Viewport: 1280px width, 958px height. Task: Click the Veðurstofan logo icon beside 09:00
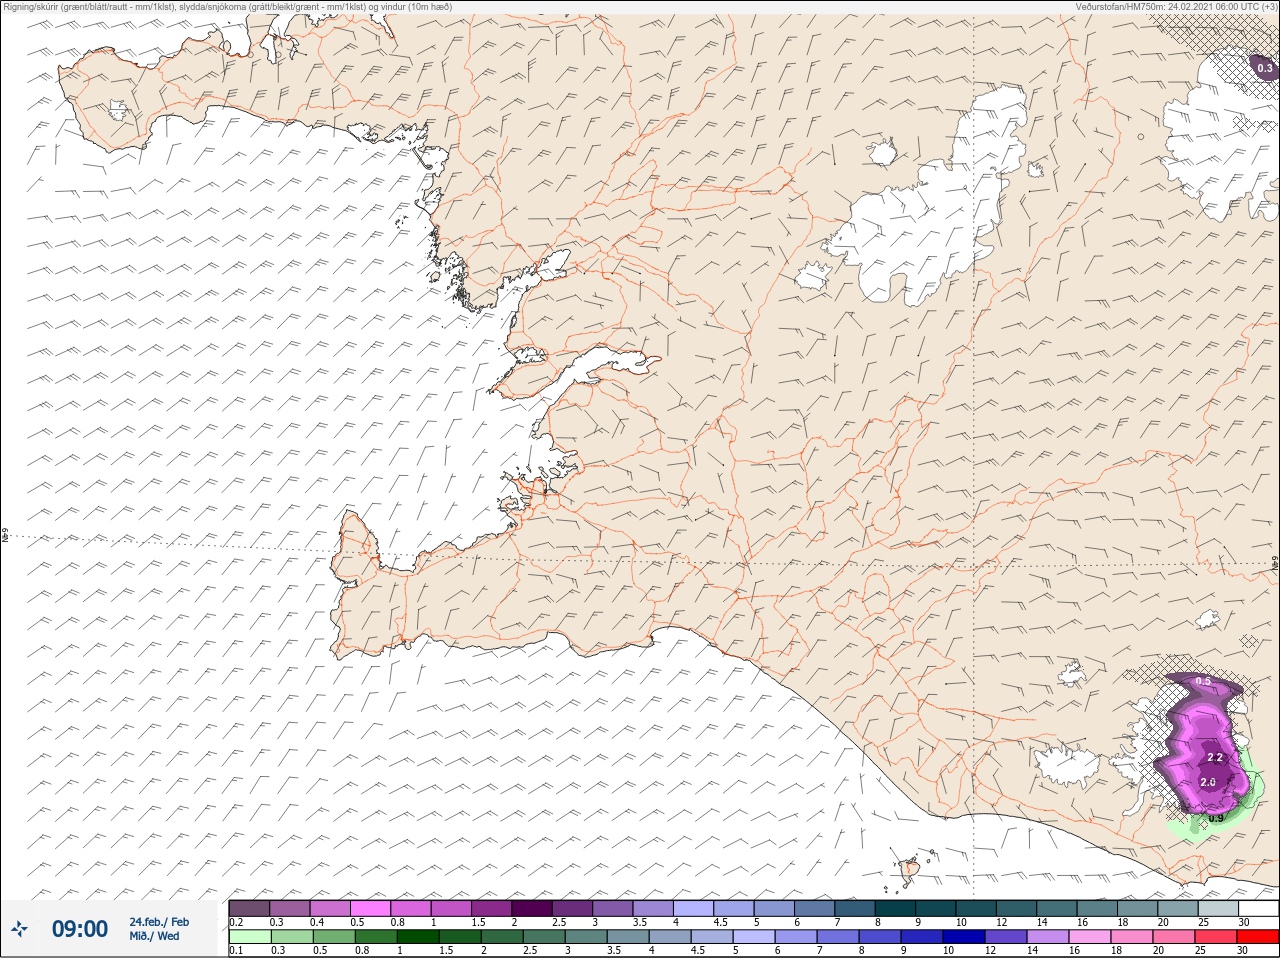19,930
